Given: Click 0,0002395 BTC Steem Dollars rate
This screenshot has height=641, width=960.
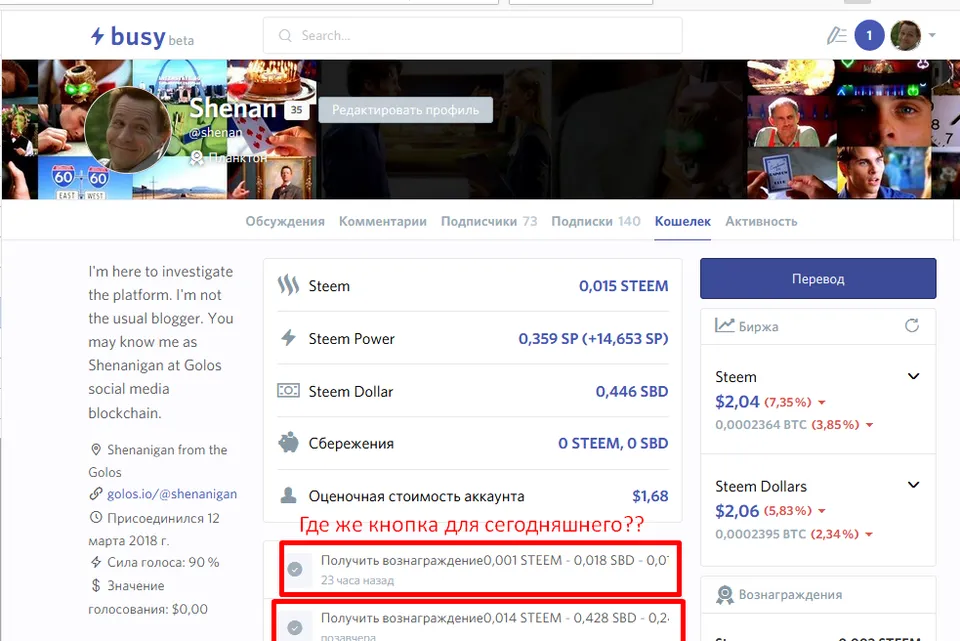Looking at the screenshot, I should [x=761, y=534].
